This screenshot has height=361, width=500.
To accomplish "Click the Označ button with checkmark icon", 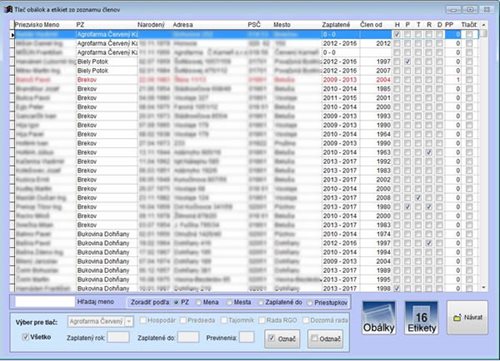I will (282, 339).
